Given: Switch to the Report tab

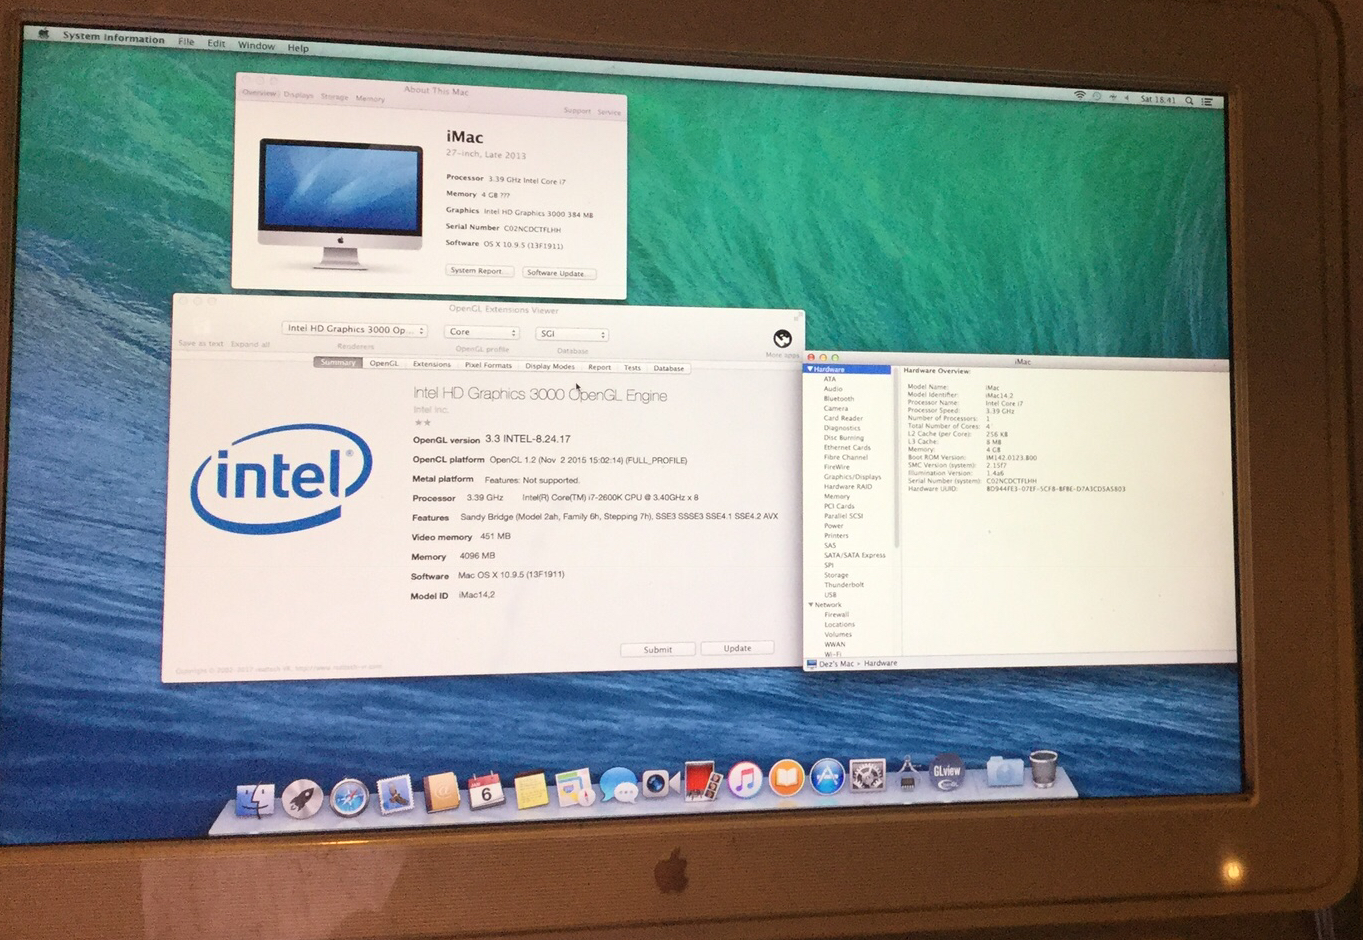Looking at the screenshot, I should click(599, 367).
